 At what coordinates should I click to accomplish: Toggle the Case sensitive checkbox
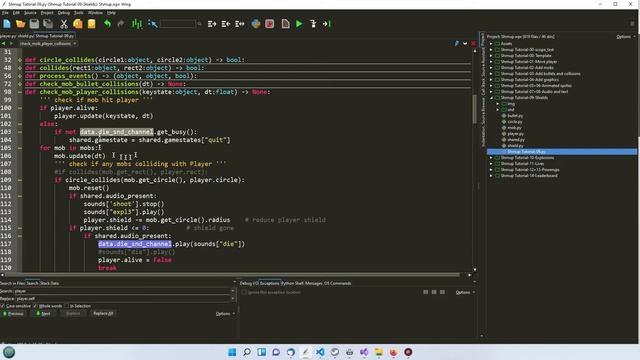(x=2, y=306)
